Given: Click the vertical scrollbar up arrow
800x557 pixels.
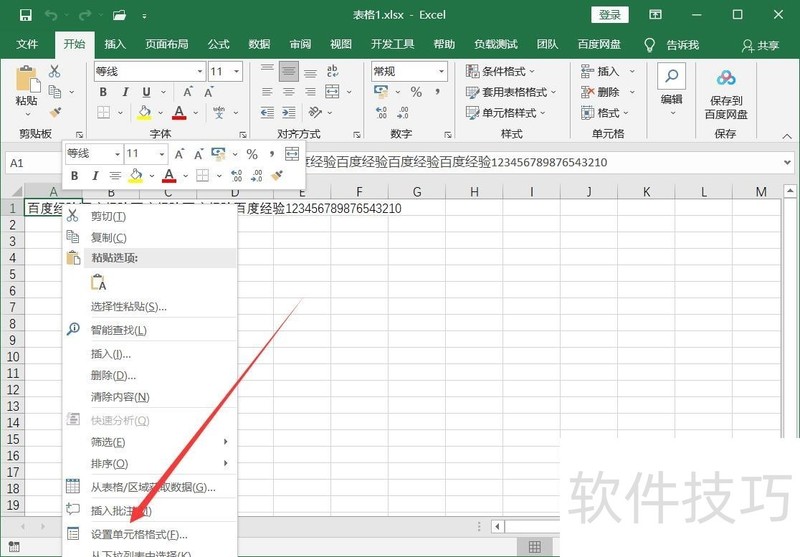Looking at the screenshot, I should 790,191.
